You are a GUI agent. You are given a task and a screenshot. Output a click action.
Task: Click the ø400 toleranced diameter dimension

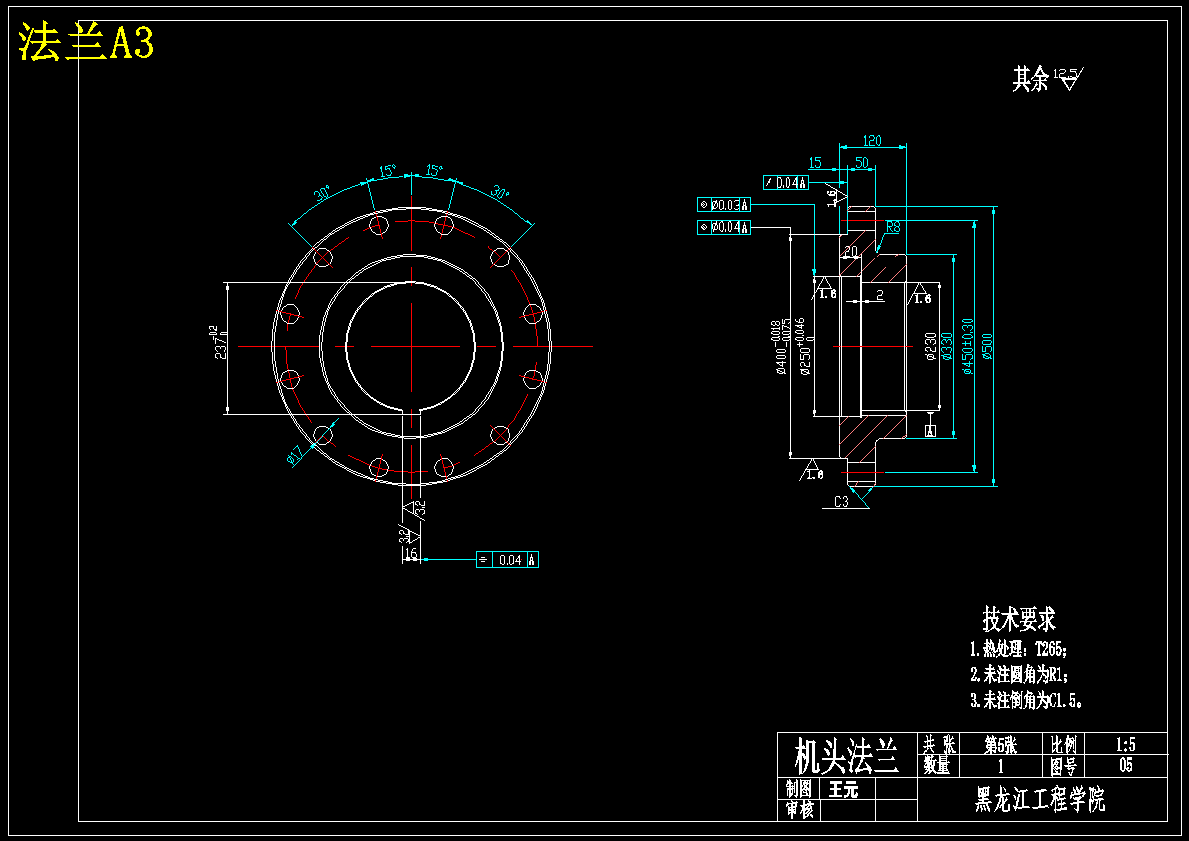pos(782,347)
